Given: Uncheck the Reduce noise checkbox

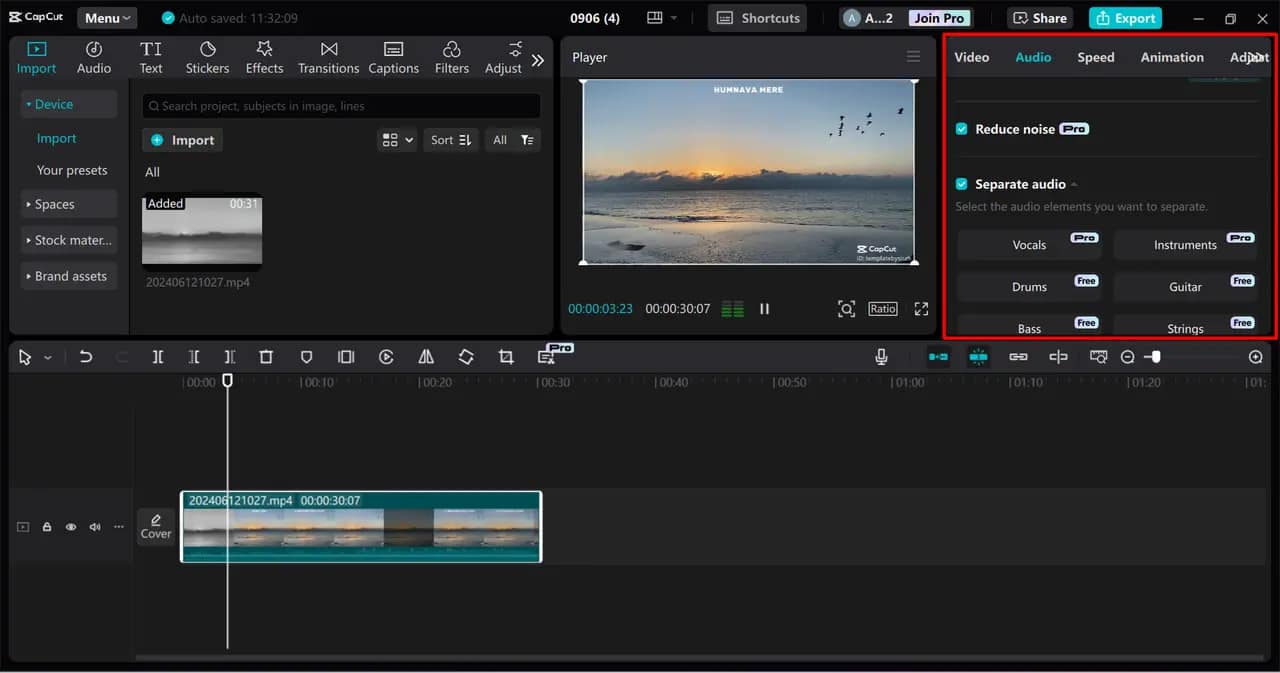Looking at the screenshot, I should point(962,129).
